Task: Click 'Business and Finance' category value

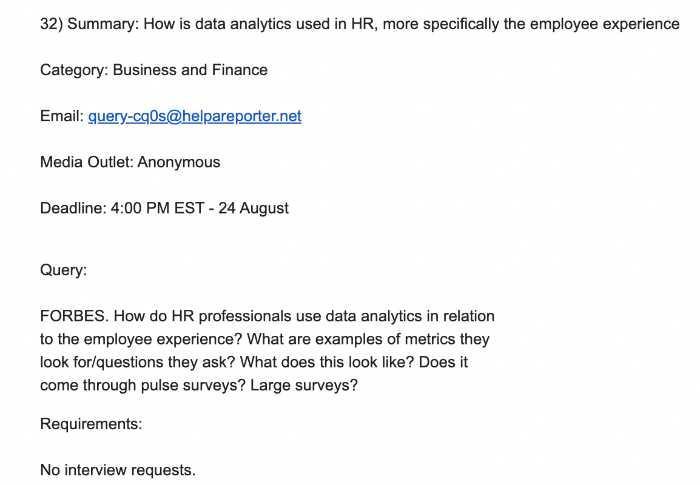Action: pos(190,70)
